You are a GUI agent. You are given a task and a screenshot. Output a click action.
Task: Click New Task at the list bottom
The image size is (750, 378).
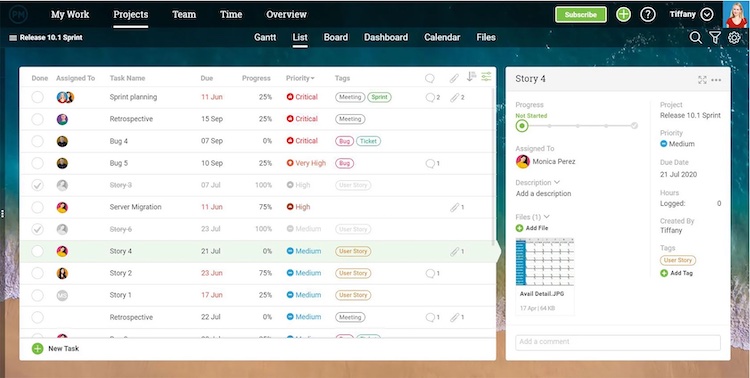[55, 348]
